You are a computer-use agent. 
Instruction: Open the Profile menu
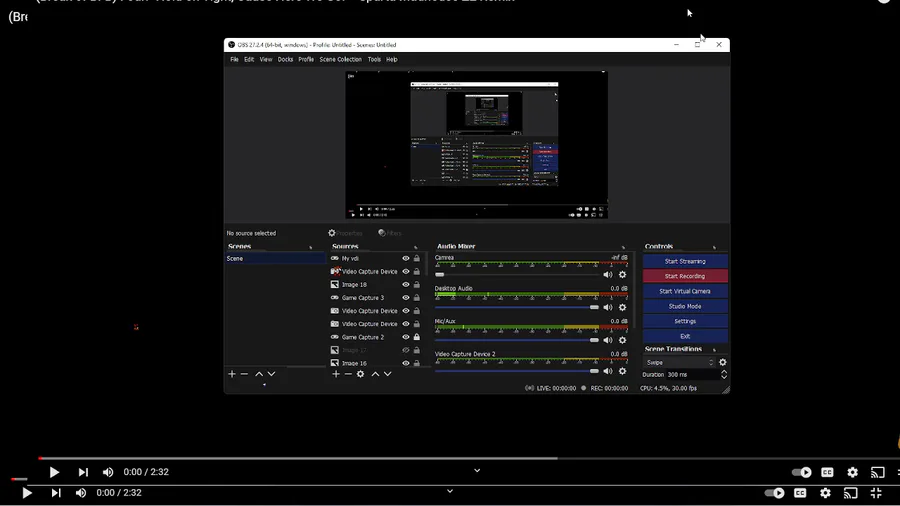306,60
